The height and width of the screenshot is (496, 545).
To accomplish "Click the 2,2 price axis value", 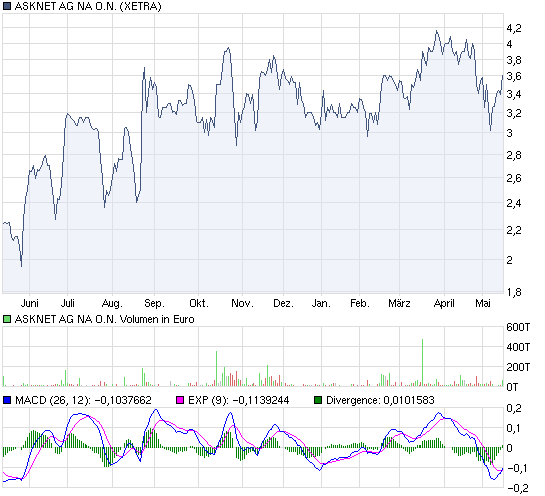I will 514,230.
